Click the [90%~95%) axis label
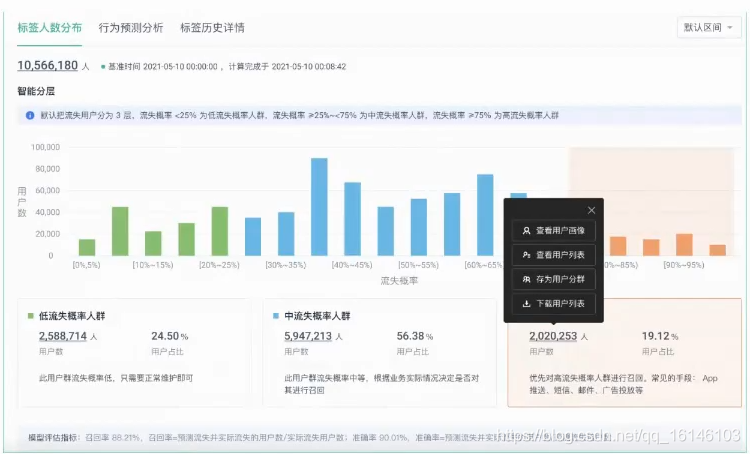 (x=684, y=265)
